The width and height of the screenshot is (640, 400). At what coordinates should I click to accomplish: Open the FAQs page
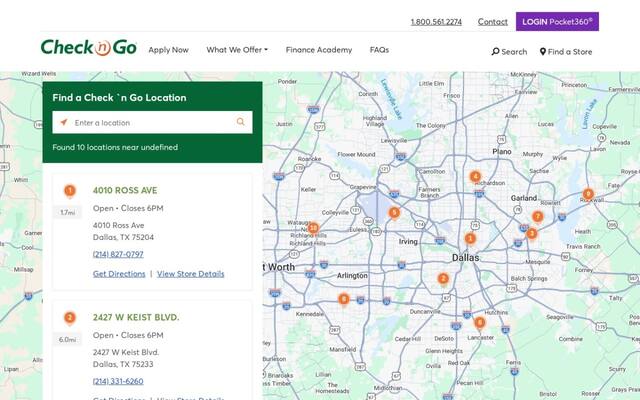(x=379, y=50)
